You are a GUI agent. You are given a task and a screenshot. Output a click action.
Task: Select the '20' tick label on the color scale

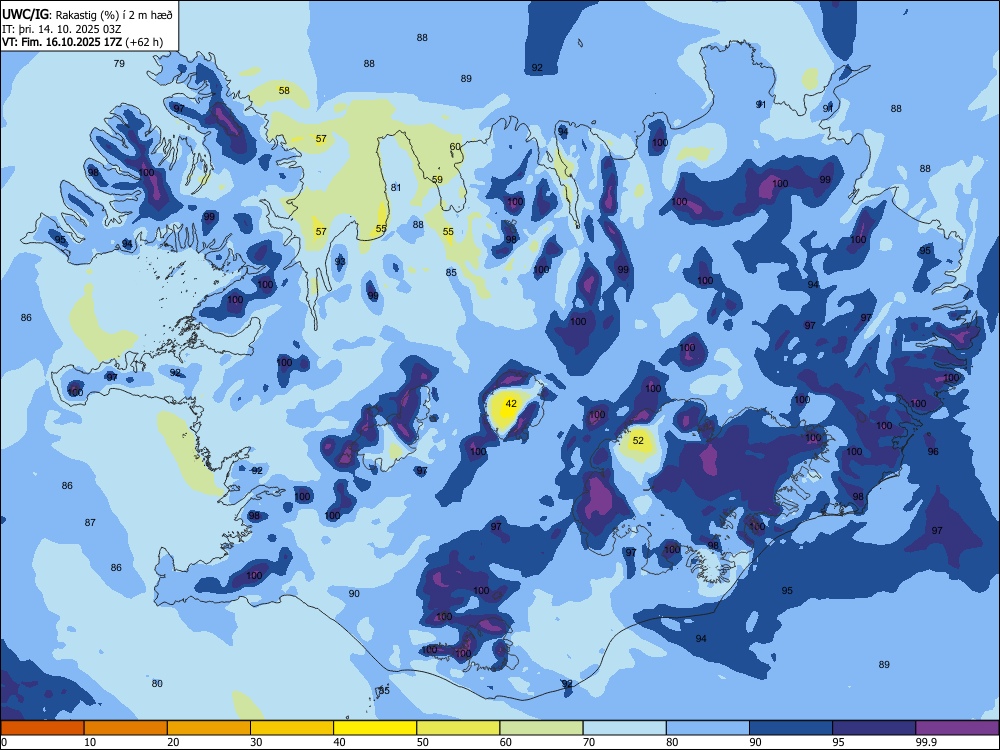point(173,742)
